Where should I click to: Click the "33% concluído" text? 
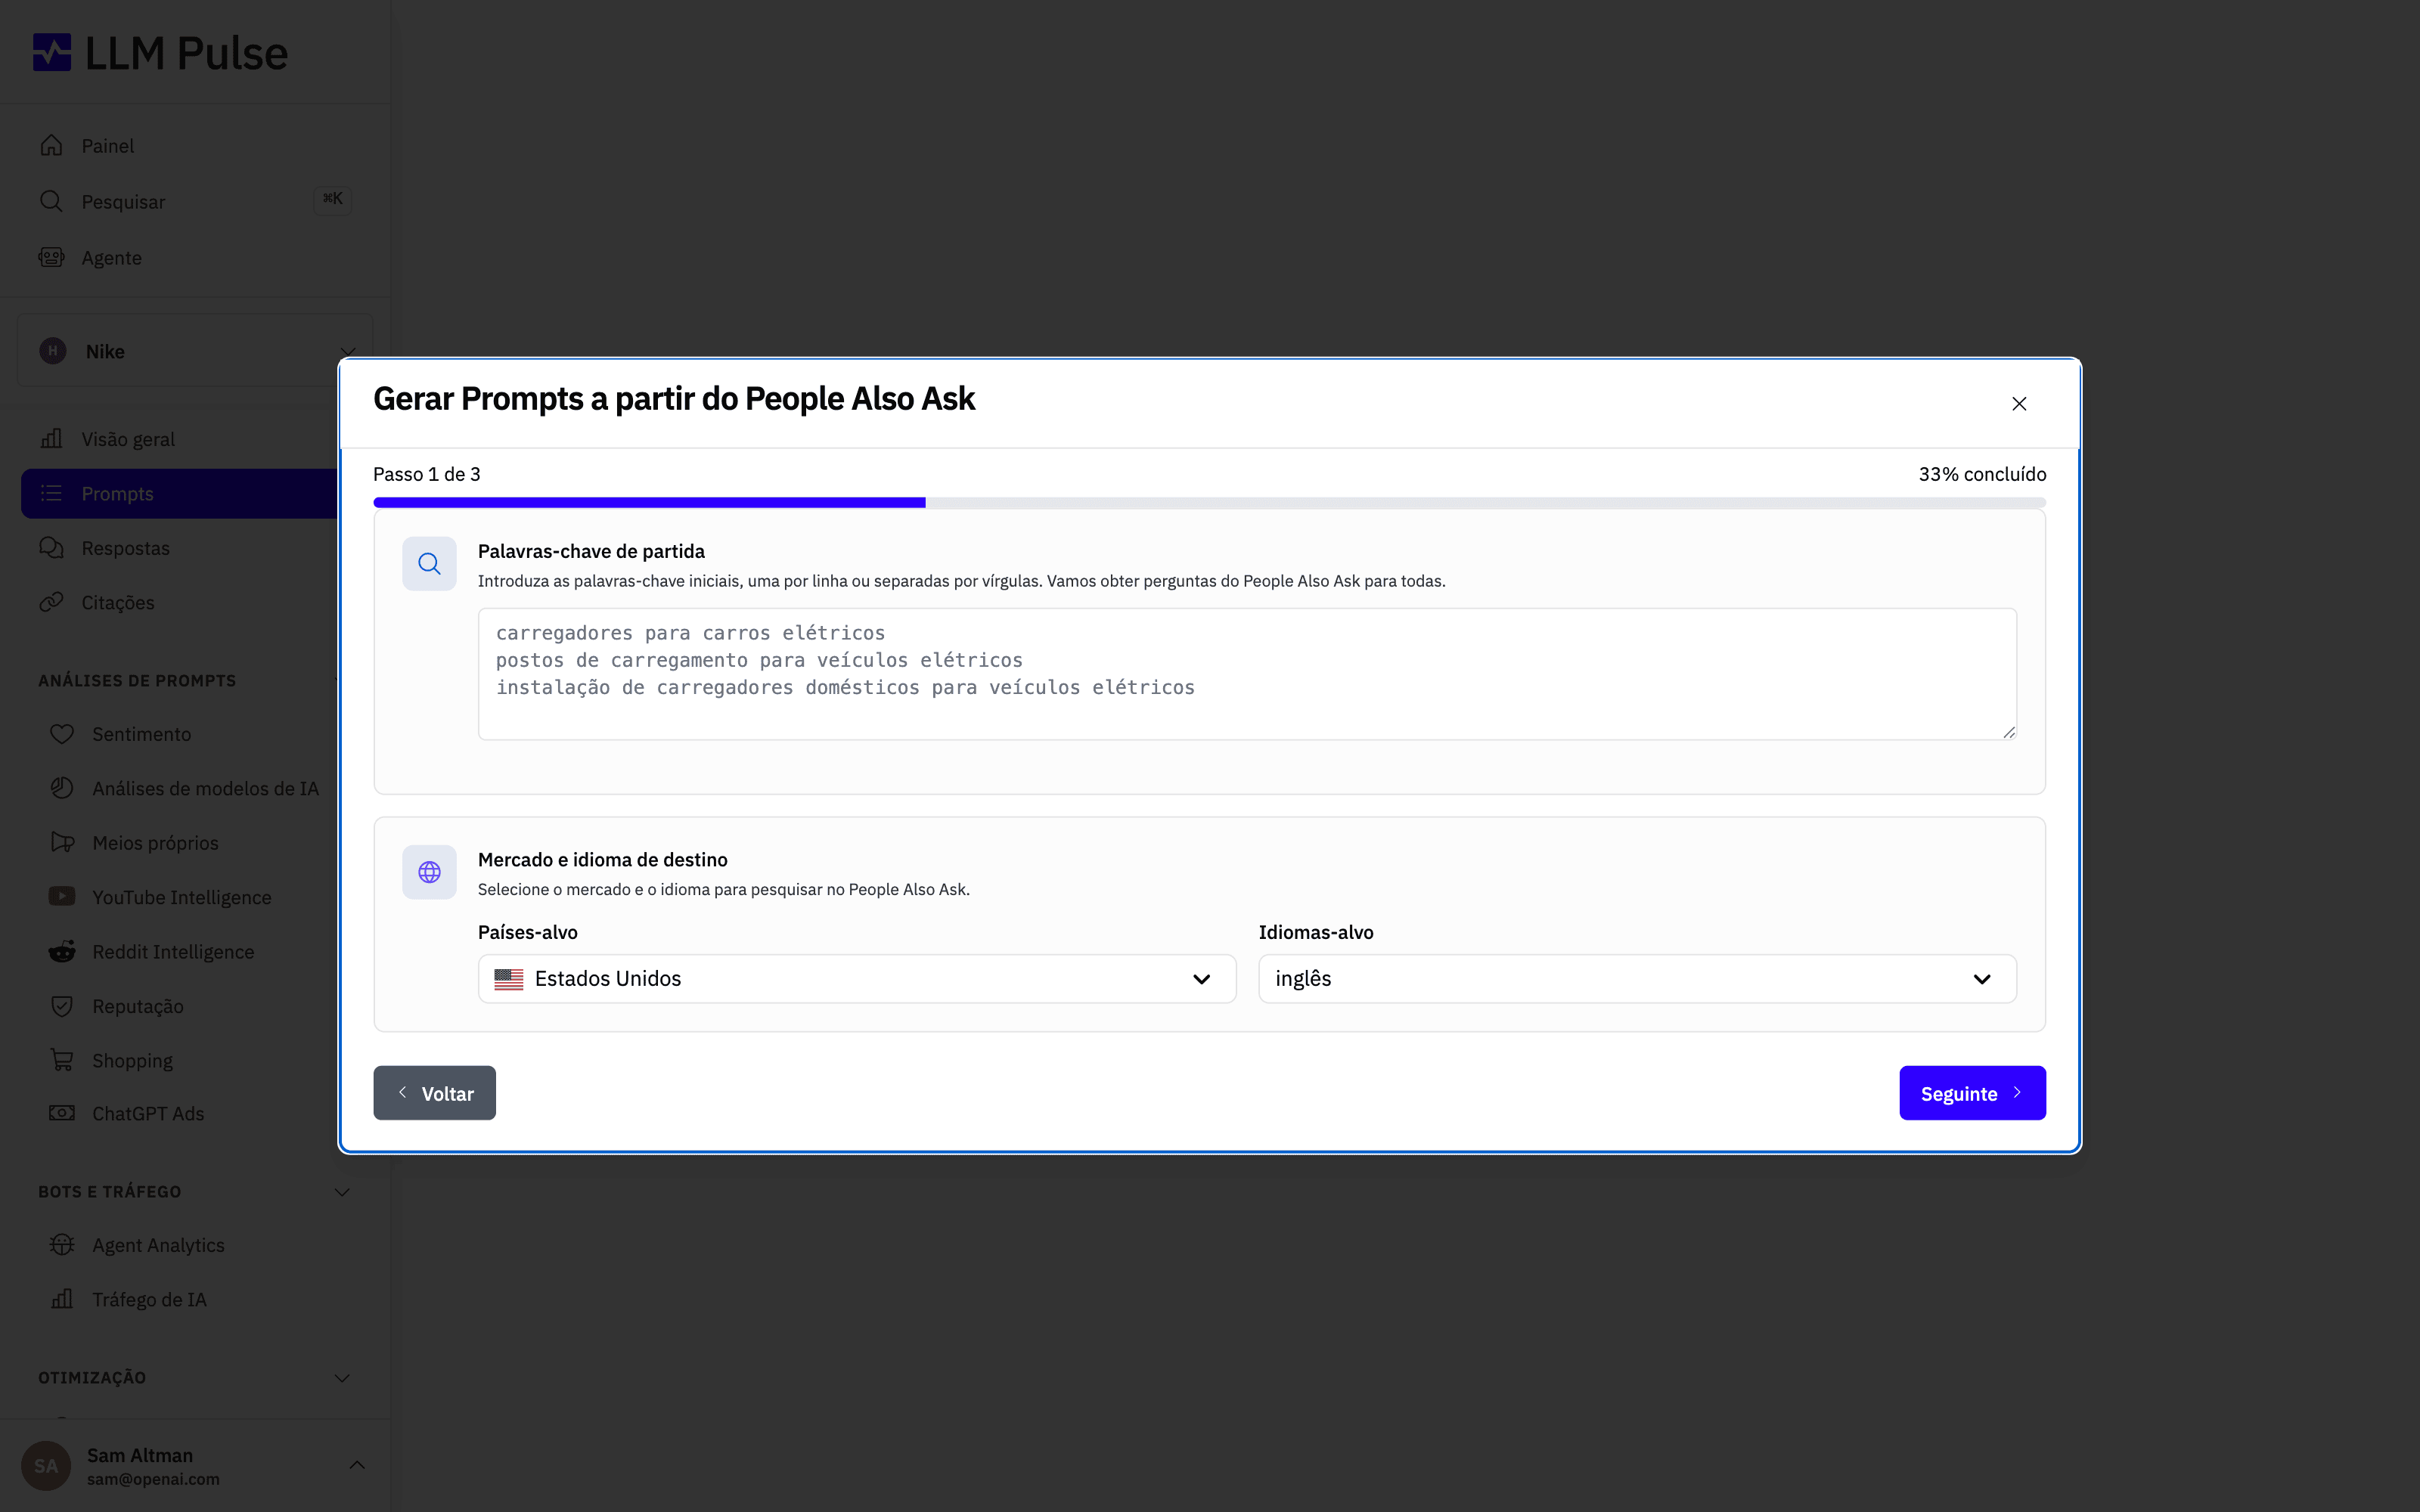coord(1982,474)
